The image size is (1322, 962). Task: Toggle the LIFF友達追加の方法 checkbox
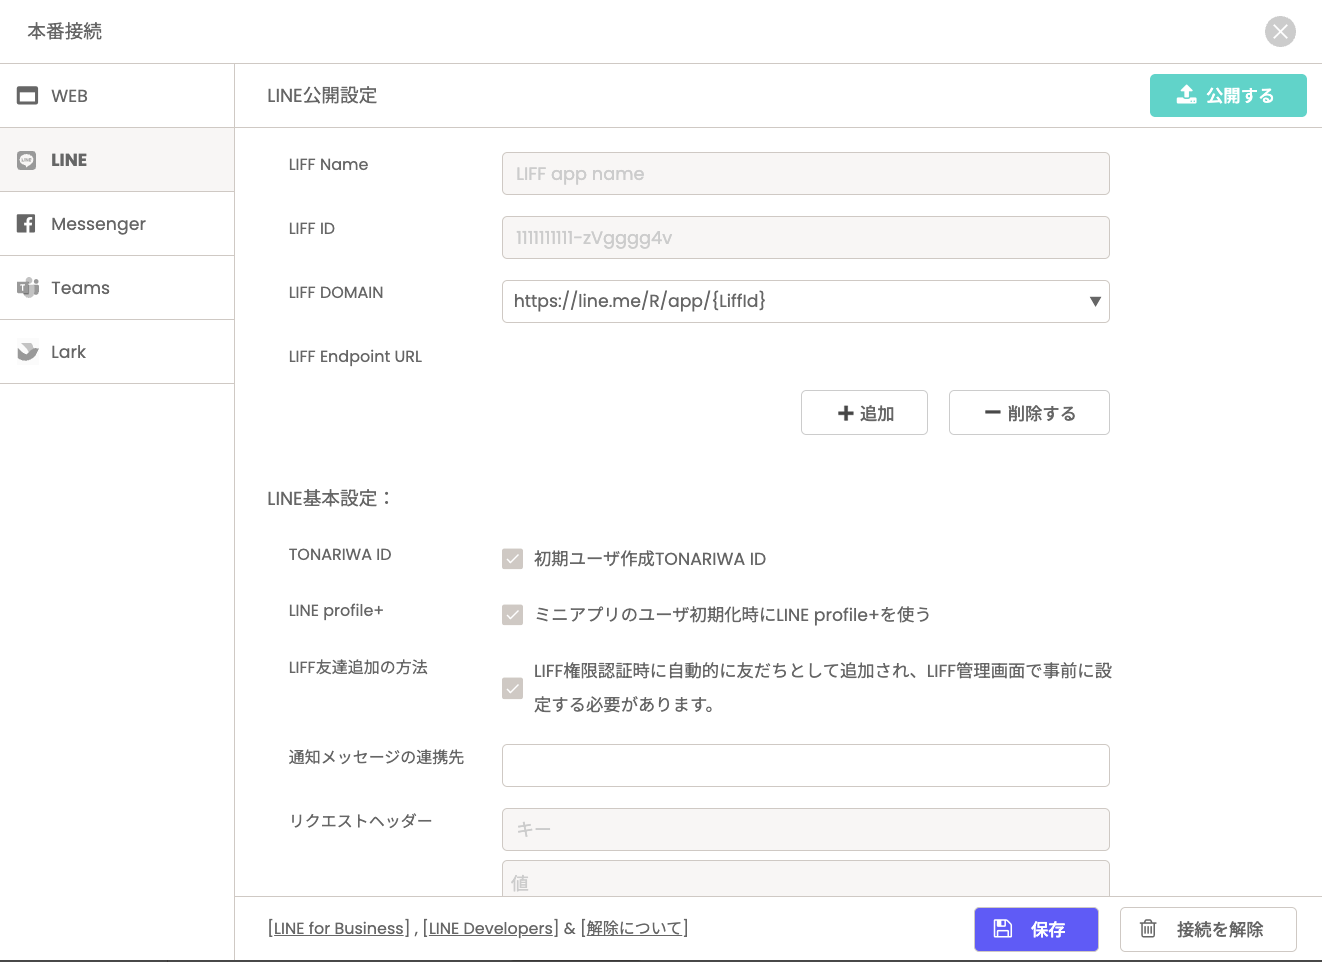[x=512, y=688]
